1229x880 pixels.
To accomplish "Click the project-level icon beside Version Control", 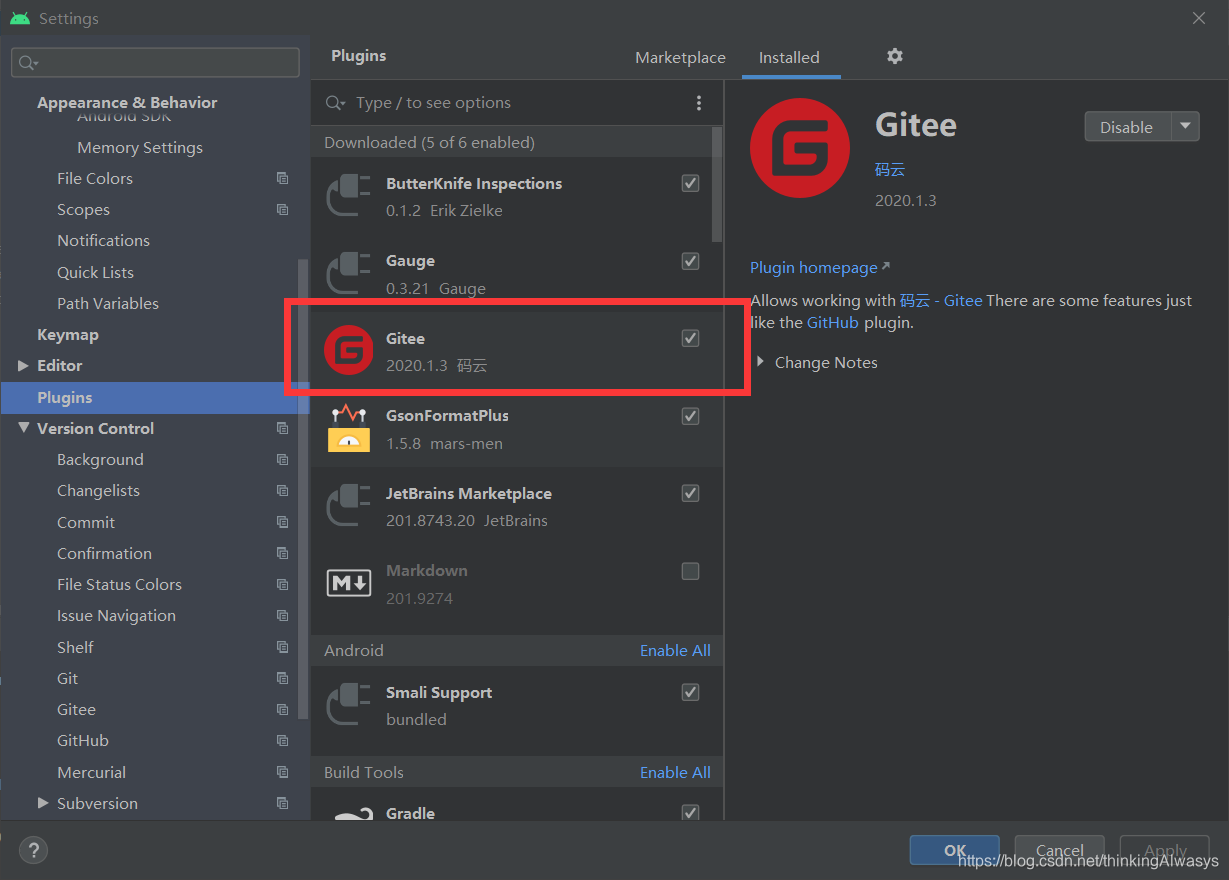I will coord(283,428).
